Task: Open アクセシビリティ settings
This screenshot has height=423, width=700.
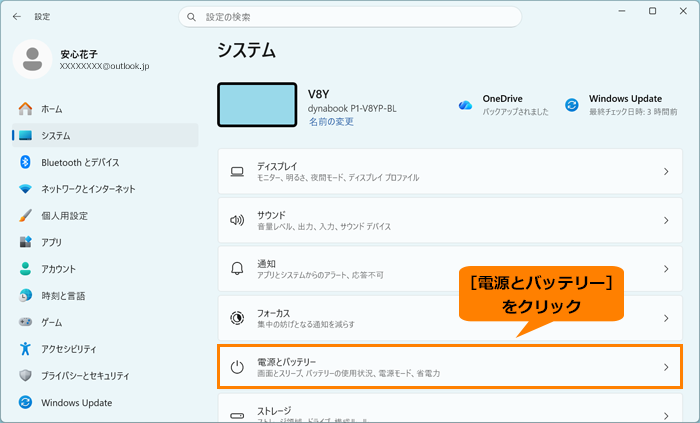Action: click(105, 349)
